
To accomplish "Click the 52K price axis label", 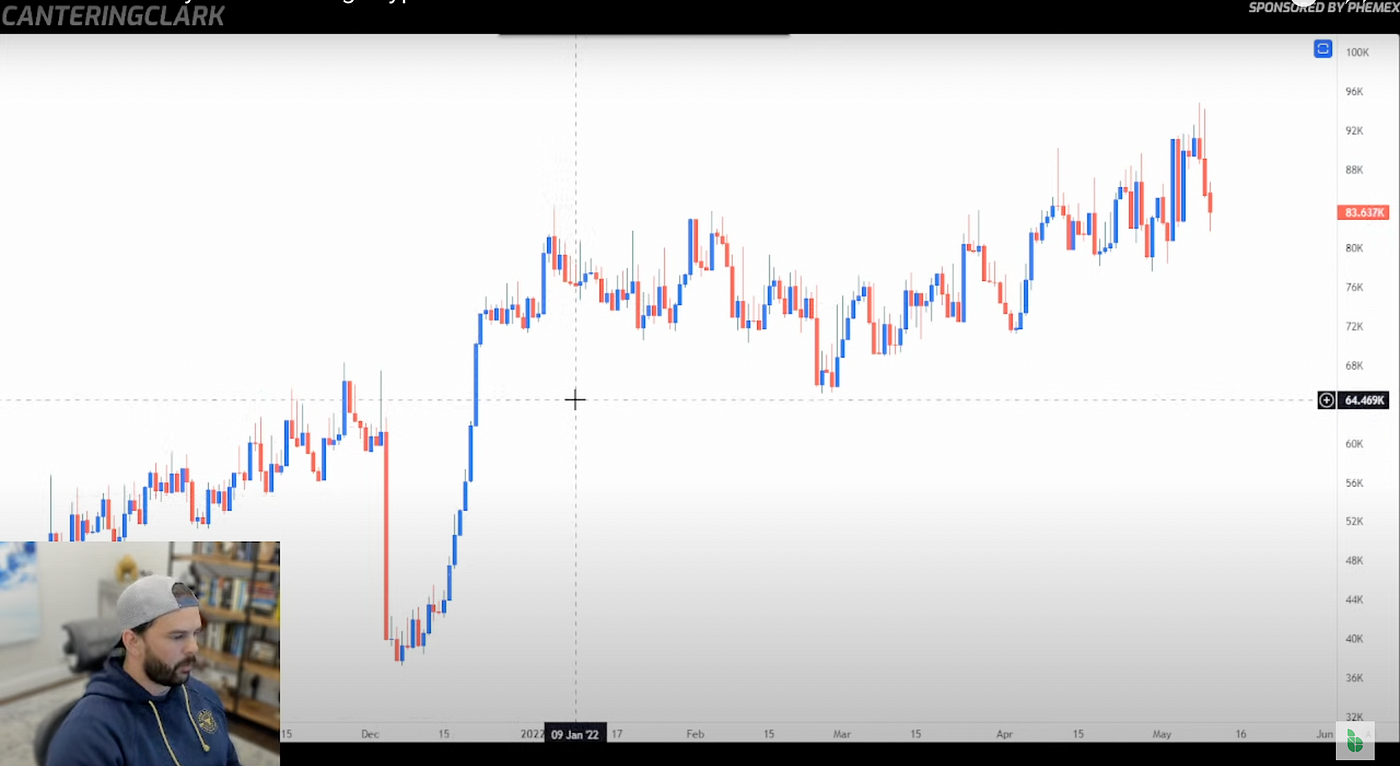I will (x=1354, y=521).
